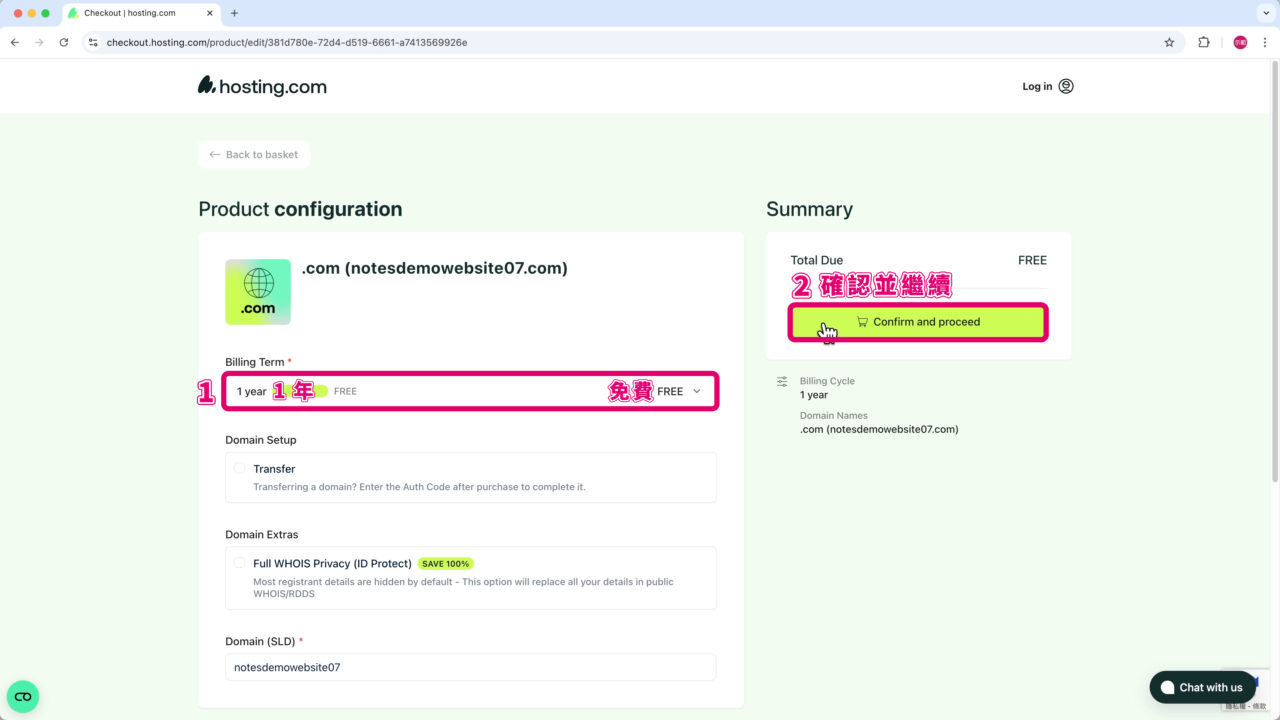Click the Log in link
Screen dimensions: 1280x720
coord(1037,86)
